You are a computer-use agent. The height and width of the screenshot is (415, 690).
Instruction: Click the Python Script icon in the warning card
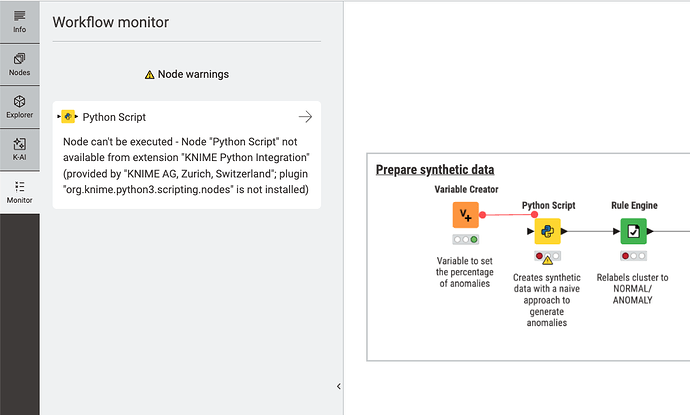click(x=68, y=117)
